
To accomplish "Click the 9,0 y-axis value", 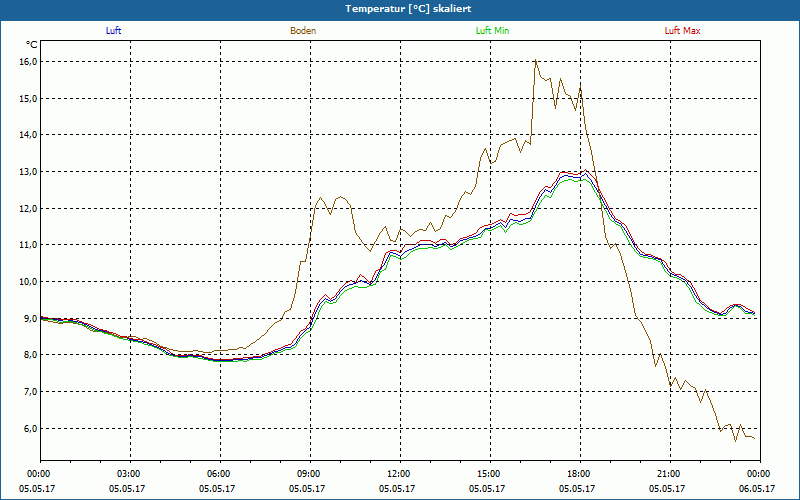I will [31, 318].
